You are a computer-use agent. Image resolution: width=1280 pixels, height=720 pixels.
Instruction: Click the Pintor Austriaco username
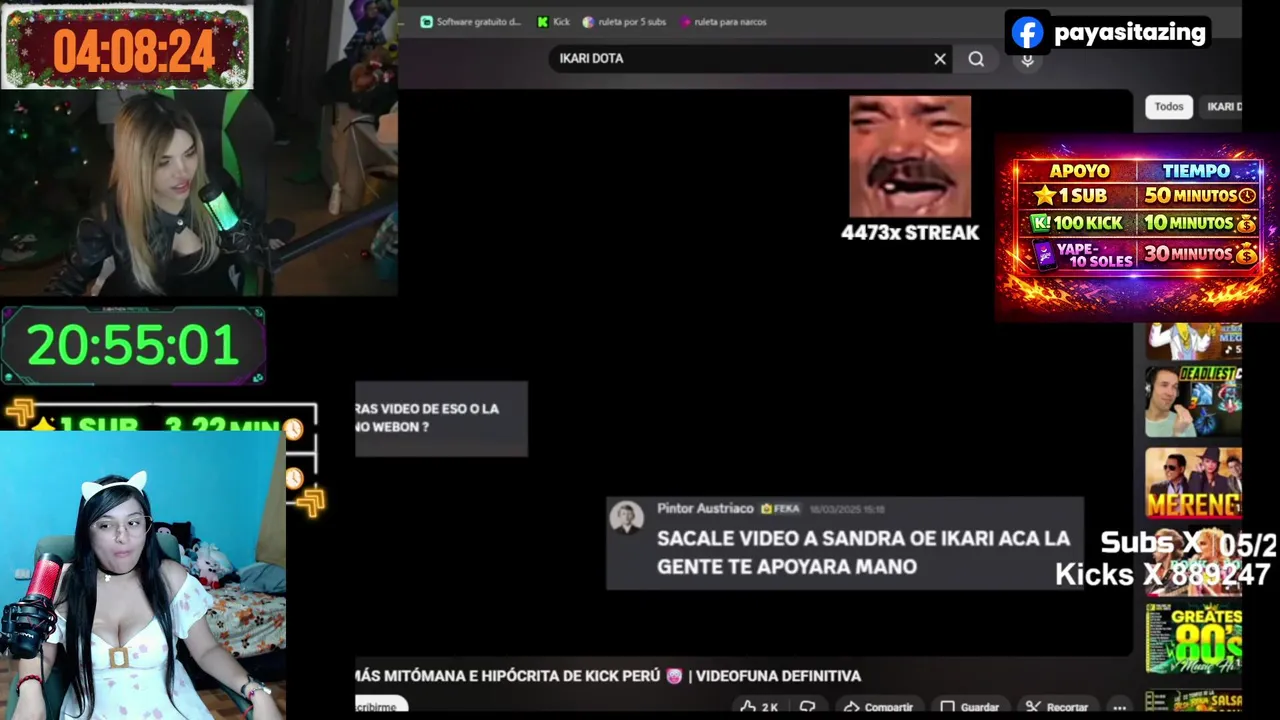[x=705, y=508]
